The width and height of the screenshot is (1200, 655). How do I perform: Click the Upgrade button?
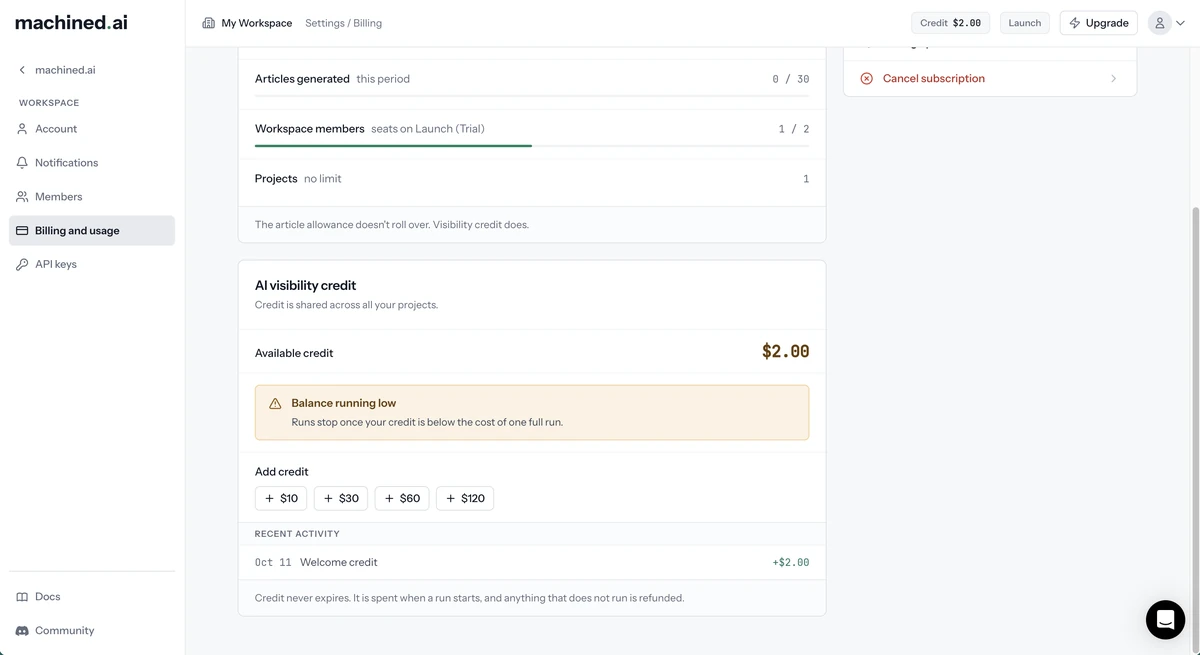(x=1099, y=23)
